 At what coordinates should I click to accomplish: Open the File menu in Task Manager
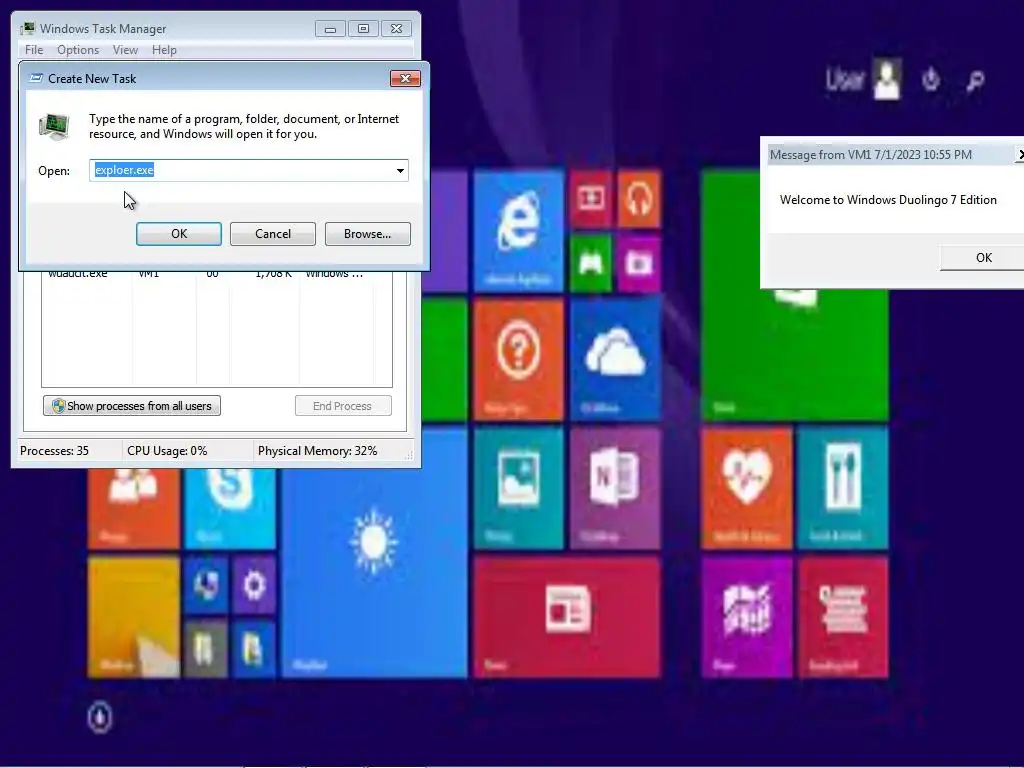tap(34, 50)
